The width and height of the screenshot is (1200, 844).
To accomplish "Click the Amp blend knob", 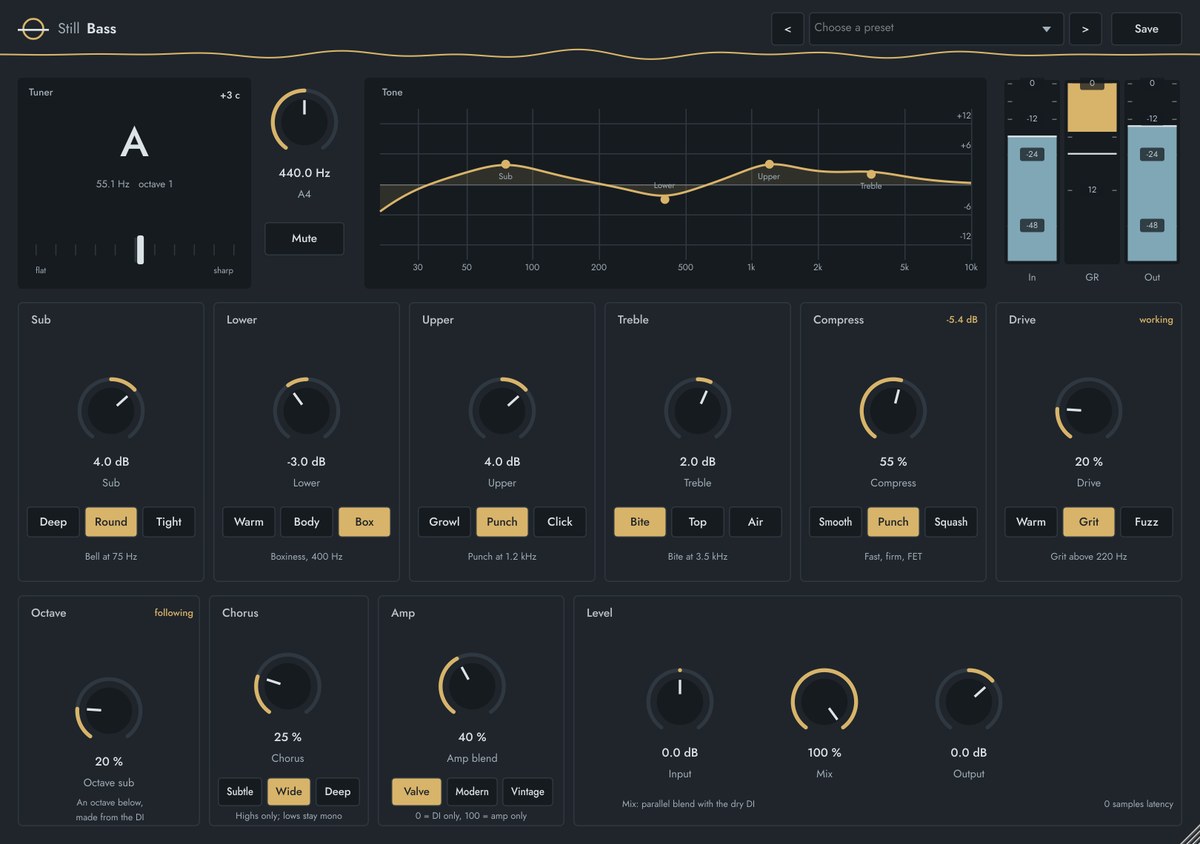I will tap(471, 686).
